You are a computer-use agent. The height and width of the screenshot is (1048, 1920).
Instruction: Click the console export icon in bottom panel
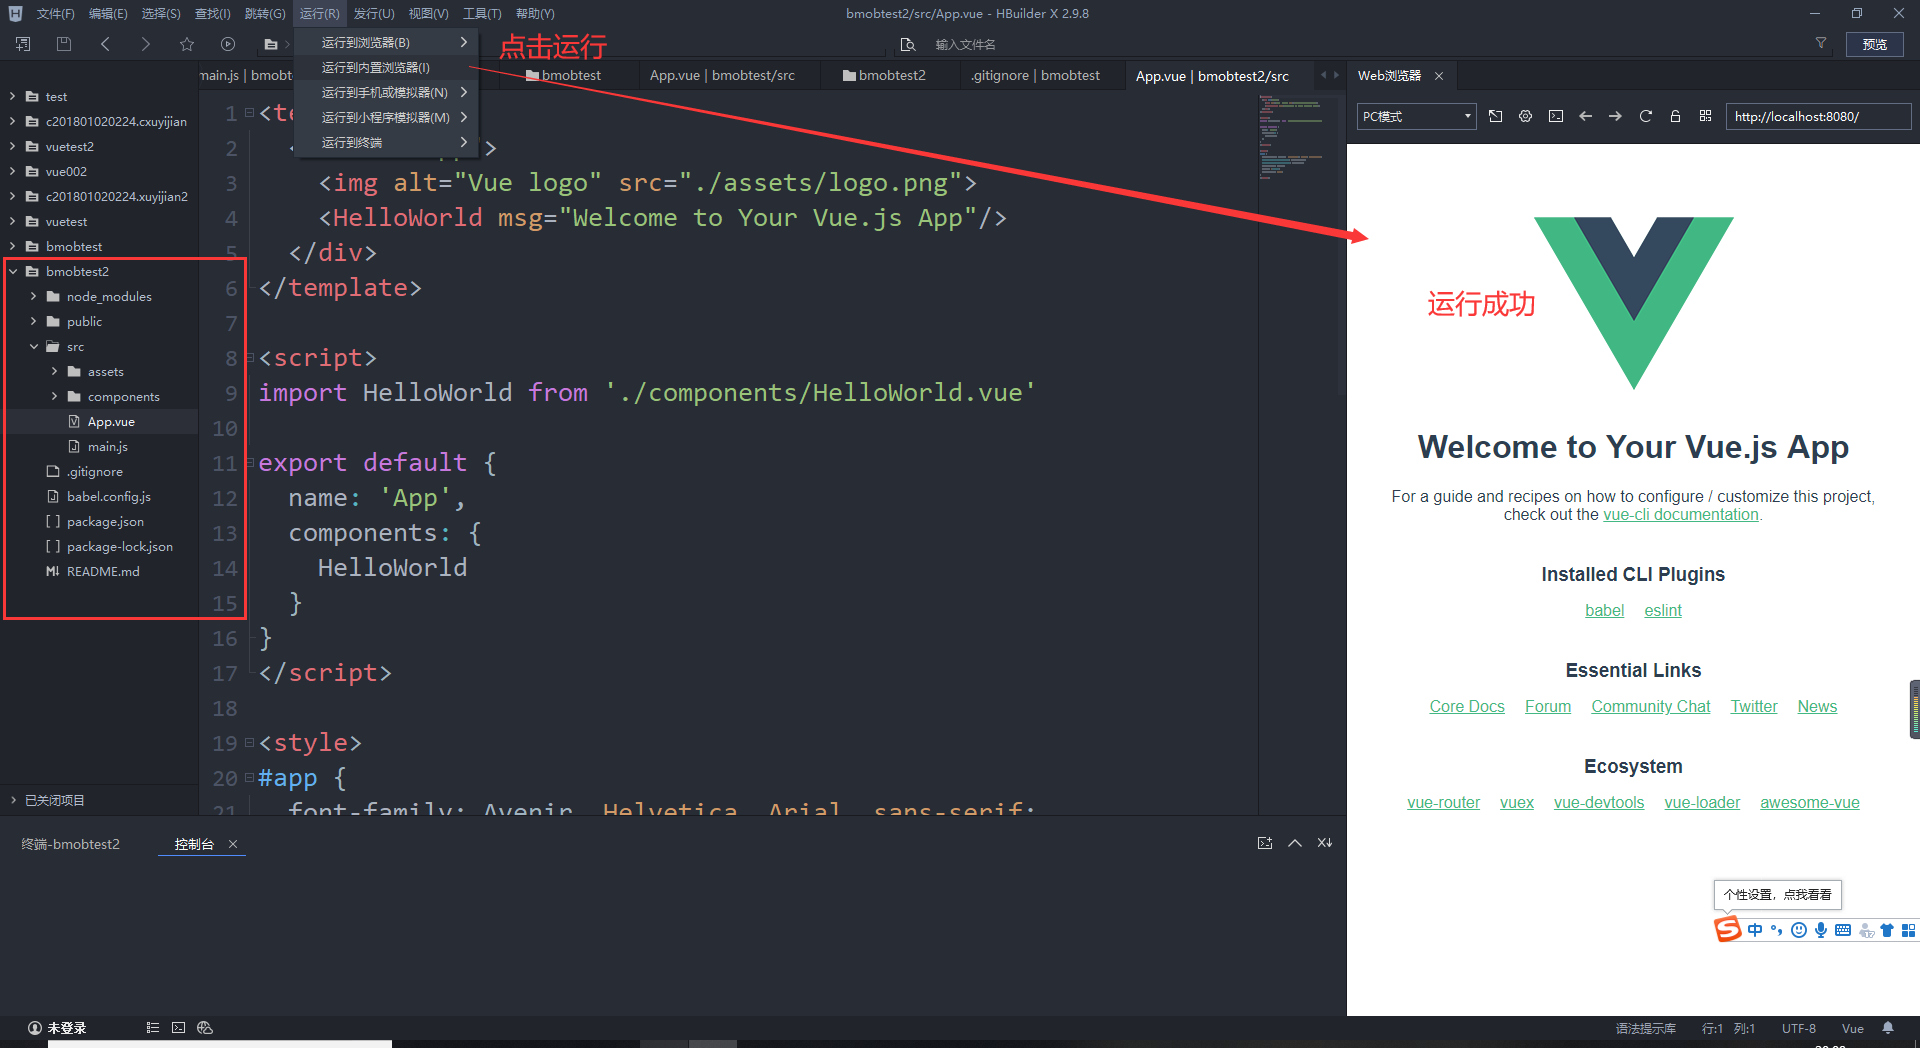[1265, 843]
